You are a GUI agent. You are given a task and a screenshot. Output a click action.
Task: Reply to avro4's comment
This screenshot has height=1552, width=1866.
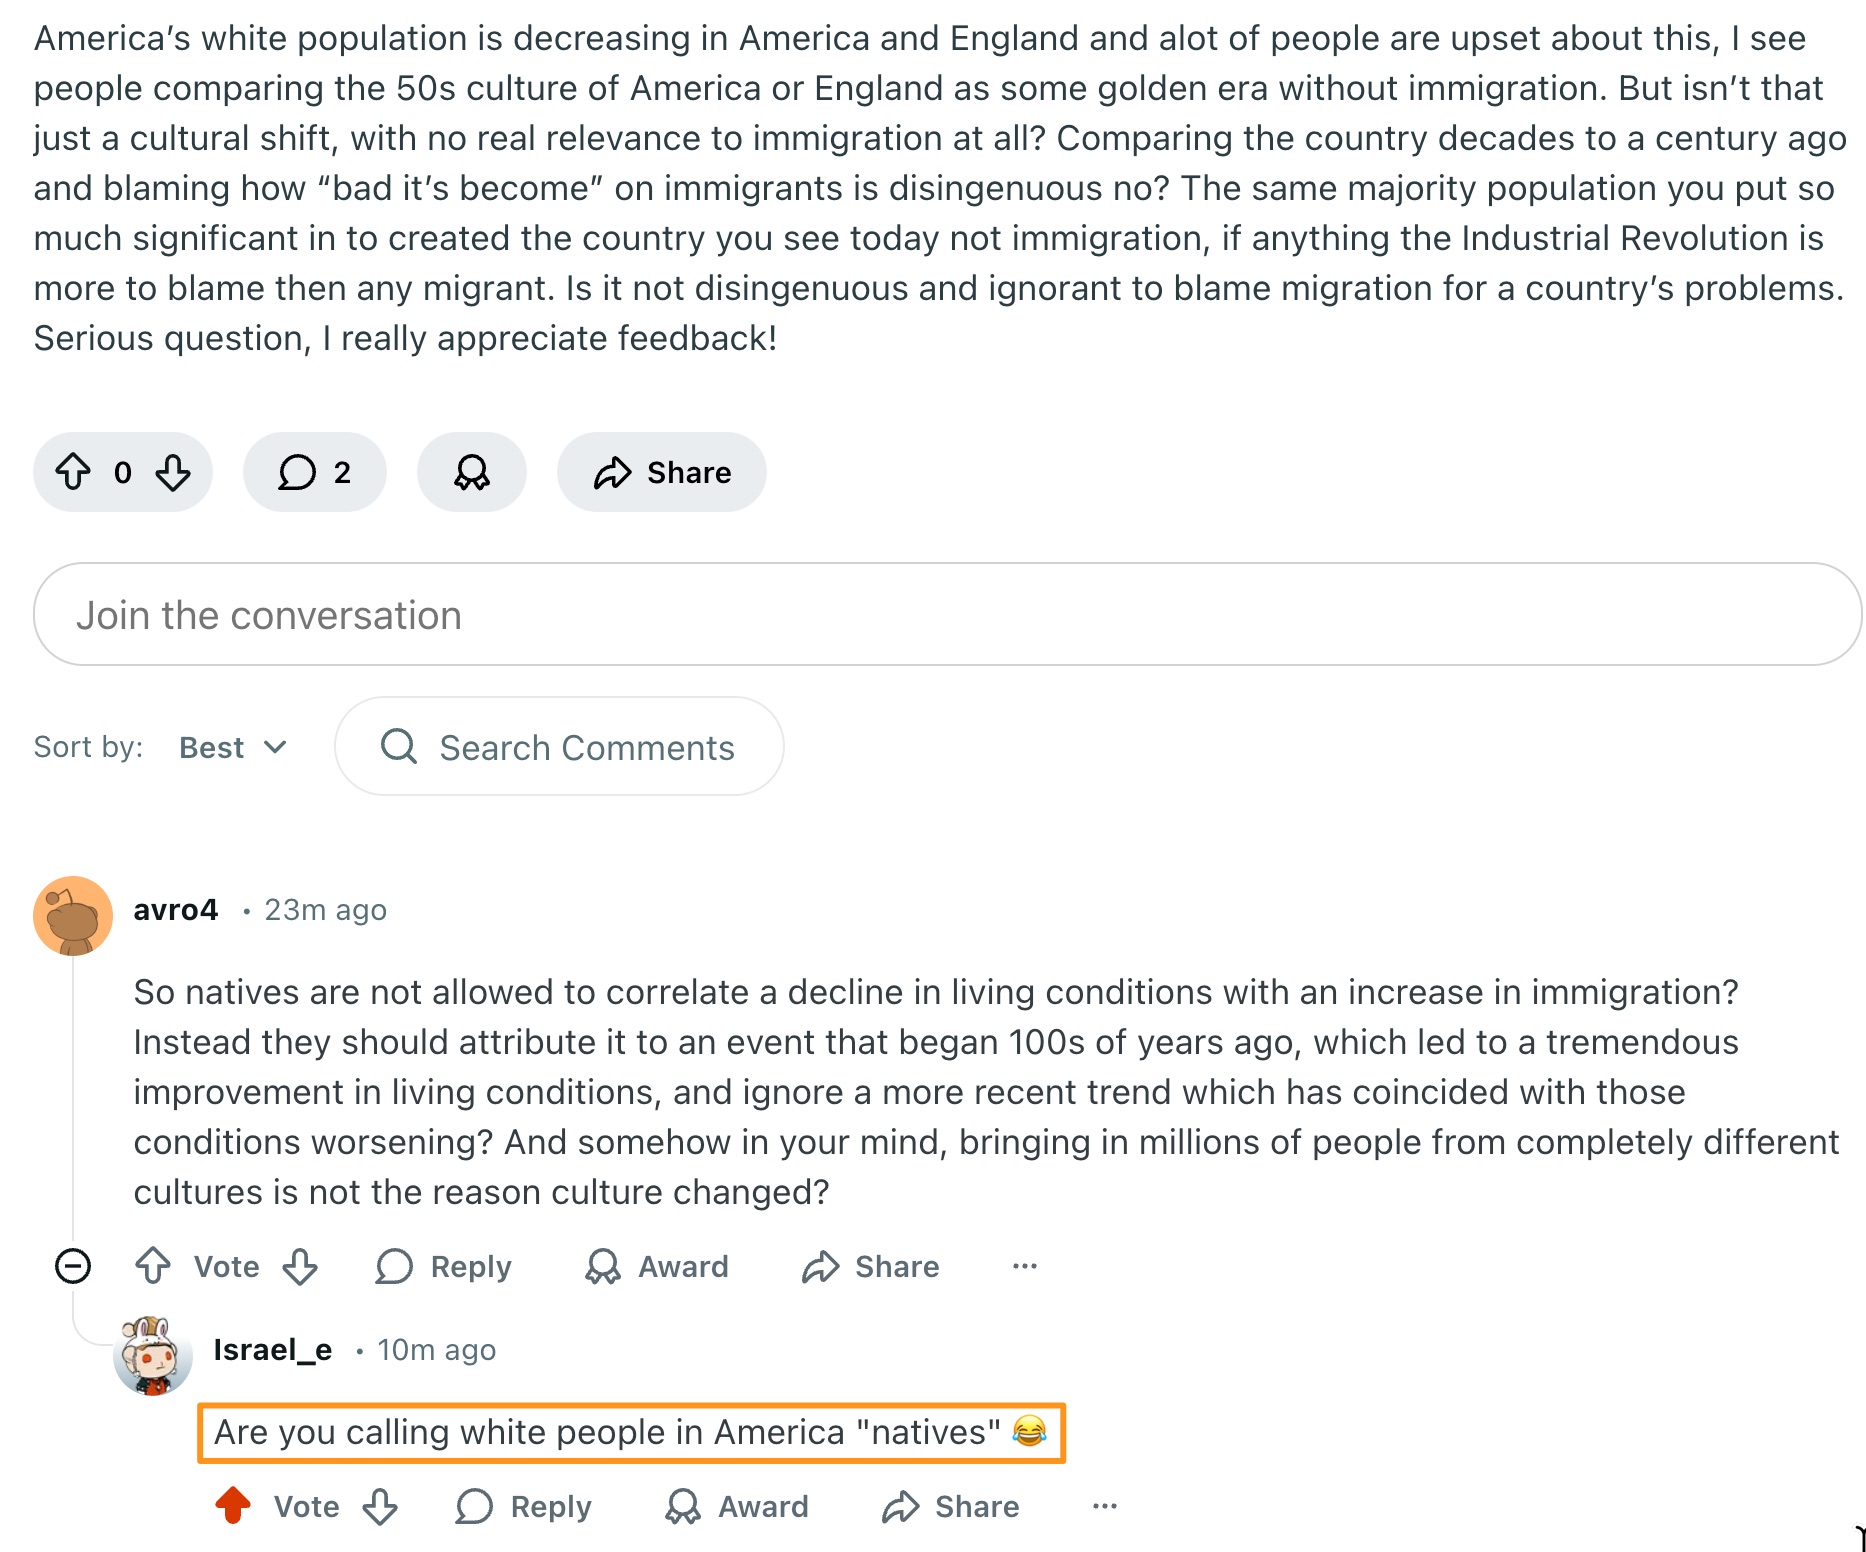[x=443, y=1266]
